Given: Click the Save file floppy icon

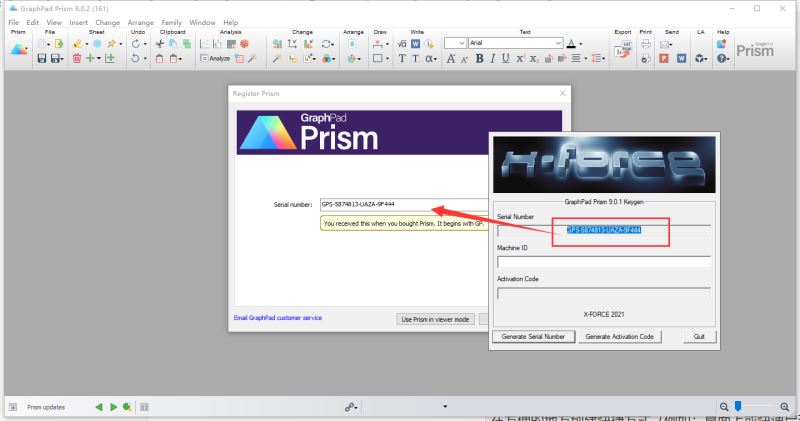Looking at the screenshot, I should (x=42, y=59).
